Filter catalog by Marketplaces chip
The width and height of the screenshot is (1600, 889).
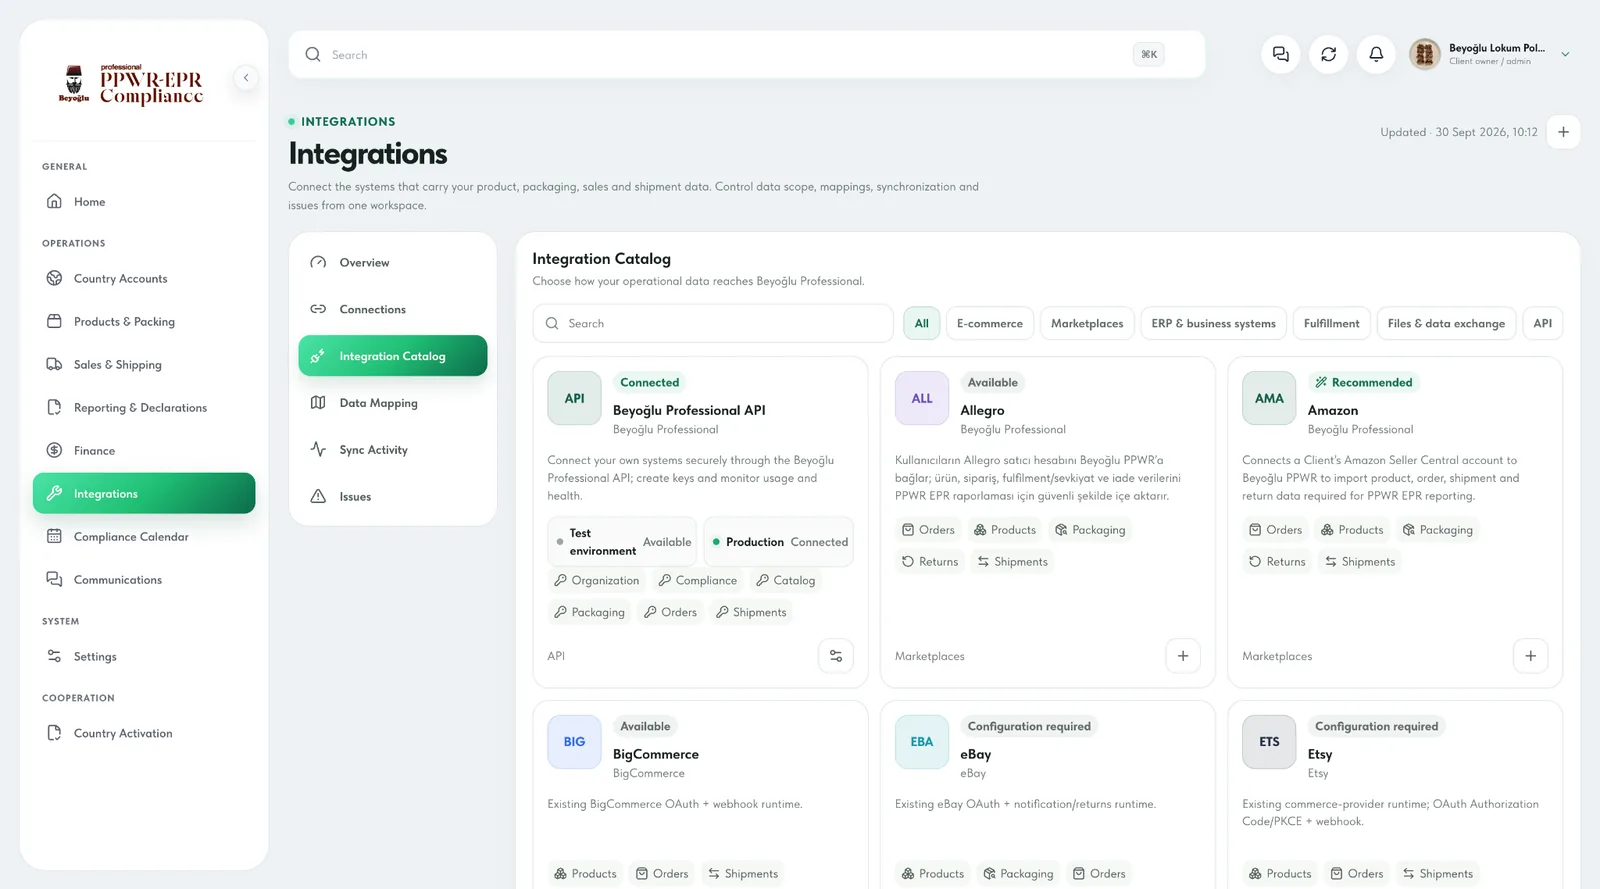1087,324
